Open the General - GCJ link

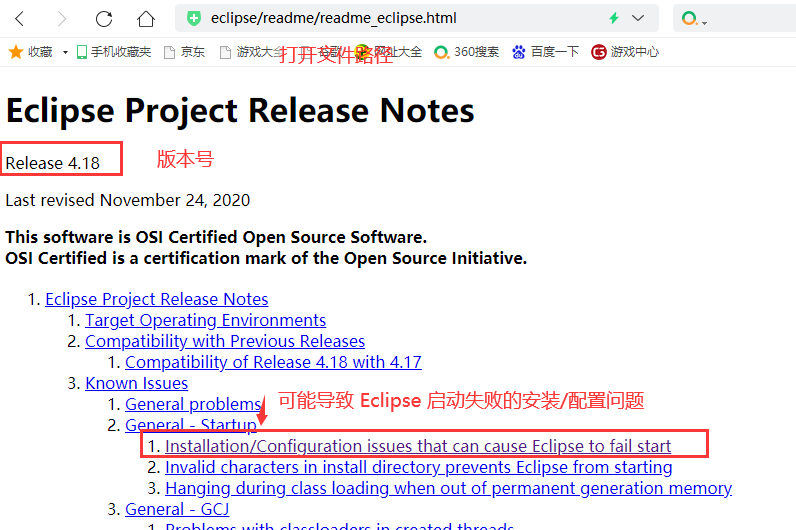pos(177,509)
